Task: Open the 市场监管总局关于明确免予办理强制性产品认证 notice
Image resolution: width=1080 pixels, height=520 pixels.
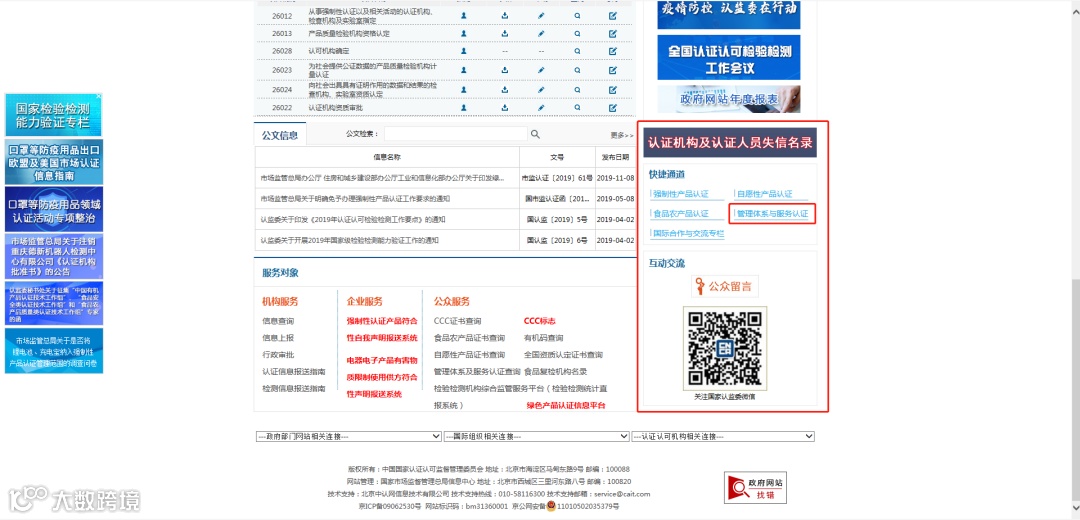Action: [355, 198]
